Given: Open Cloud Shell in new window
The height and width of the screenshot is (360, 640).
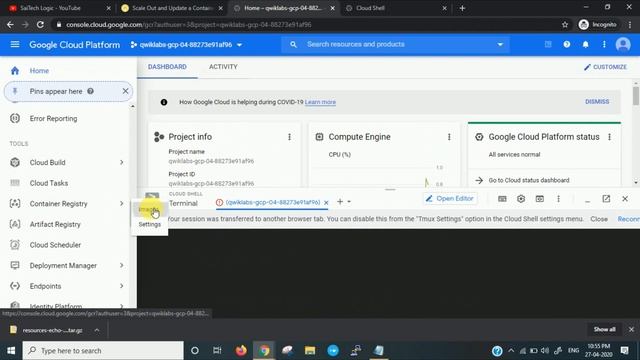Looking at the screenshot, I should coord(606,199).
